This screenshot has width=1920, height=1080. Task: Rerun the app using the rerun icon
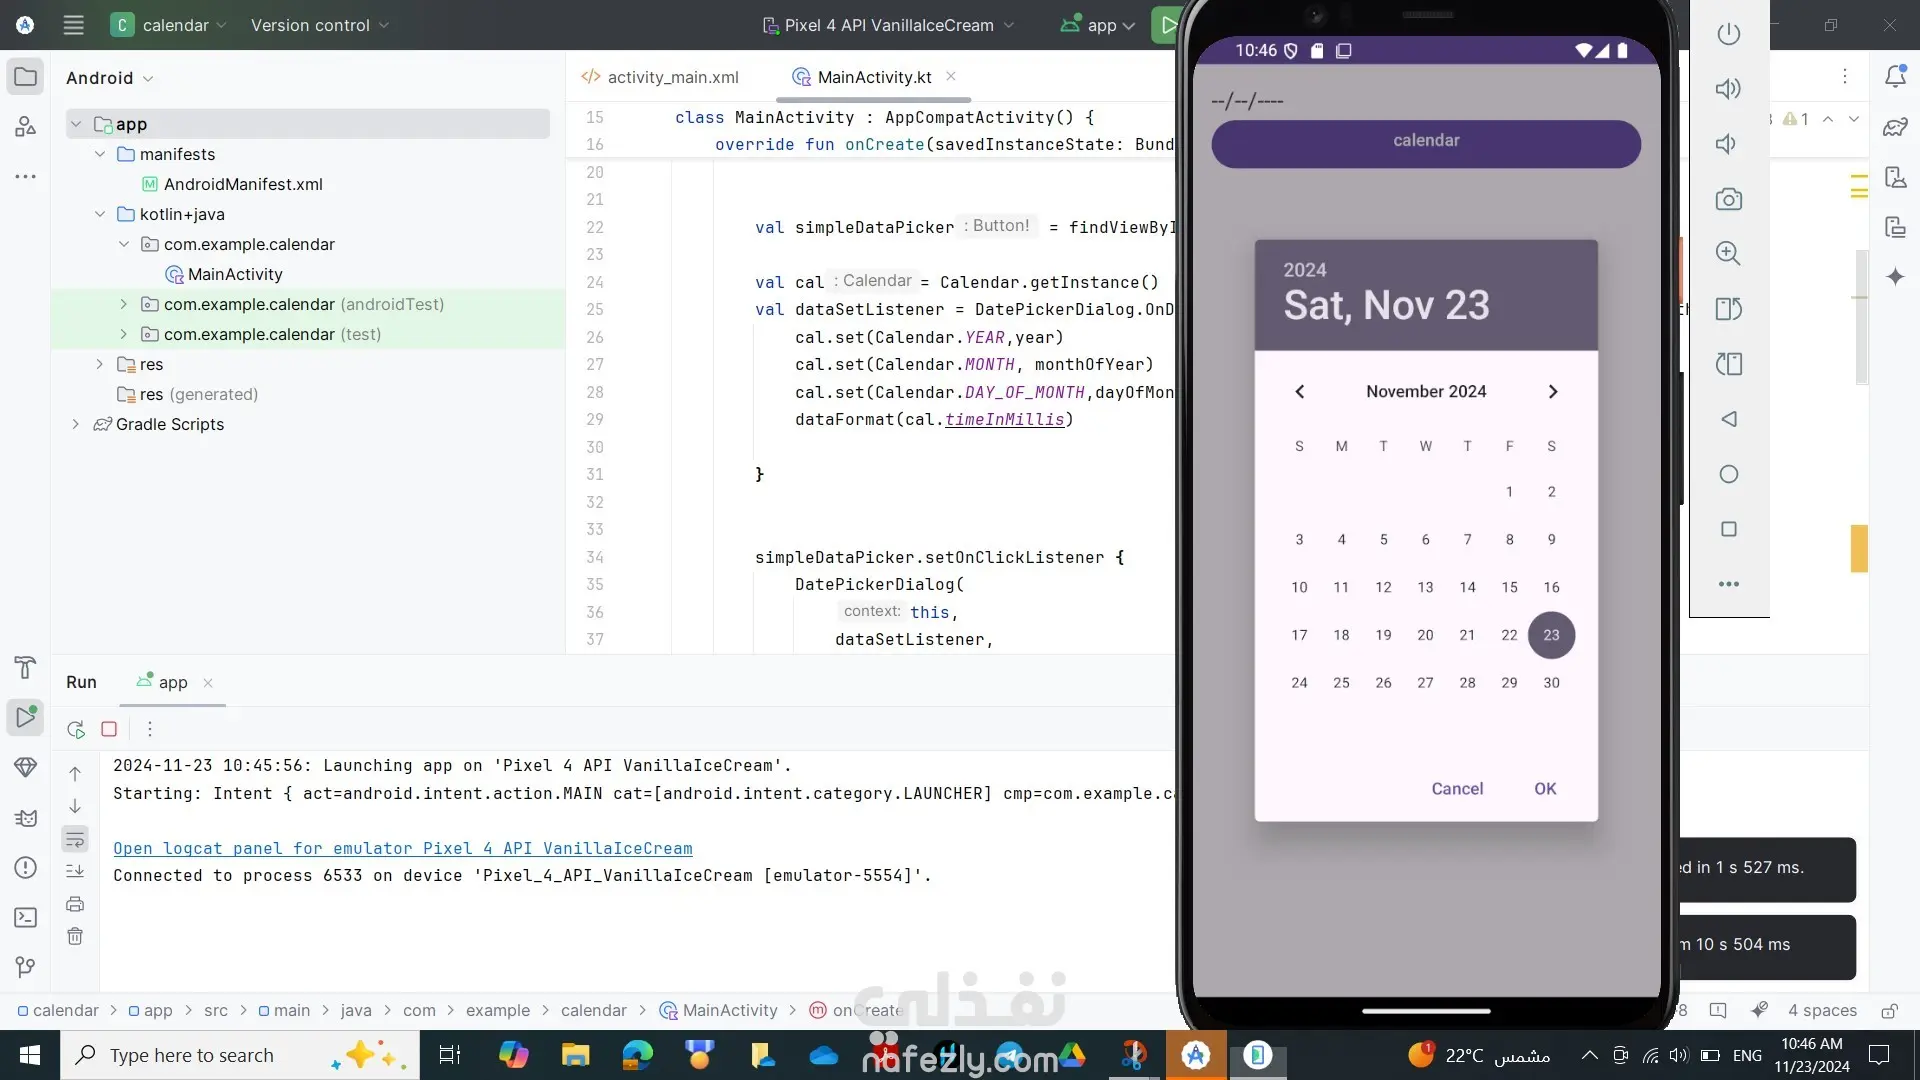tap(76, 729)
